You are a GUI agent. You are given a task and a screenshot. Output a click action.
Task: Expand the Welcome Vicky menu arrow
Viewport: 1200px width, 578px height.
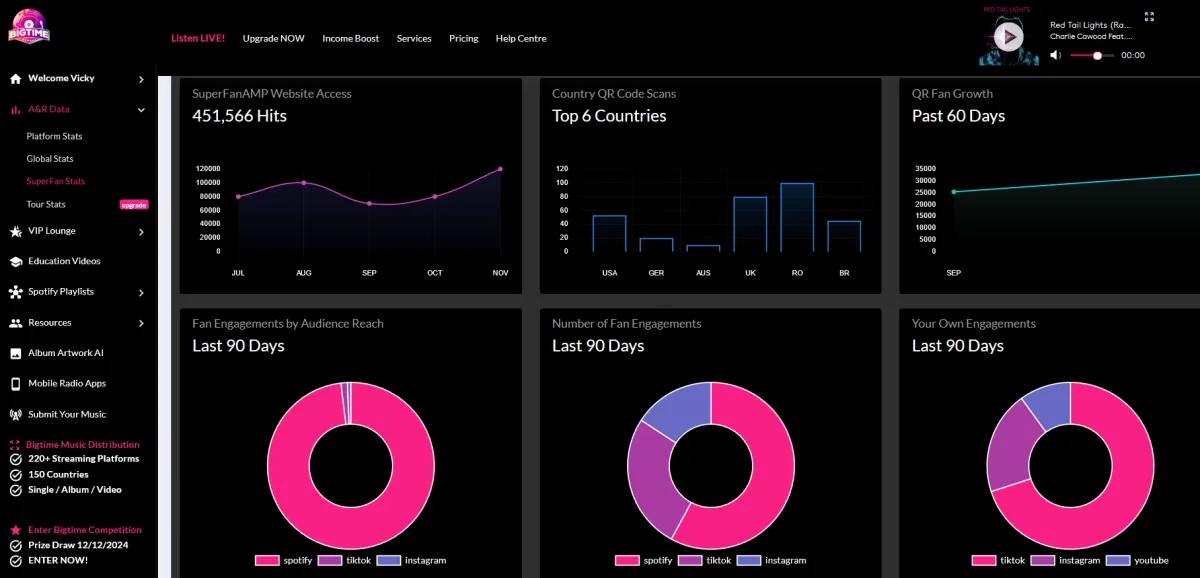pyautogui.click(x=141, y=79)
